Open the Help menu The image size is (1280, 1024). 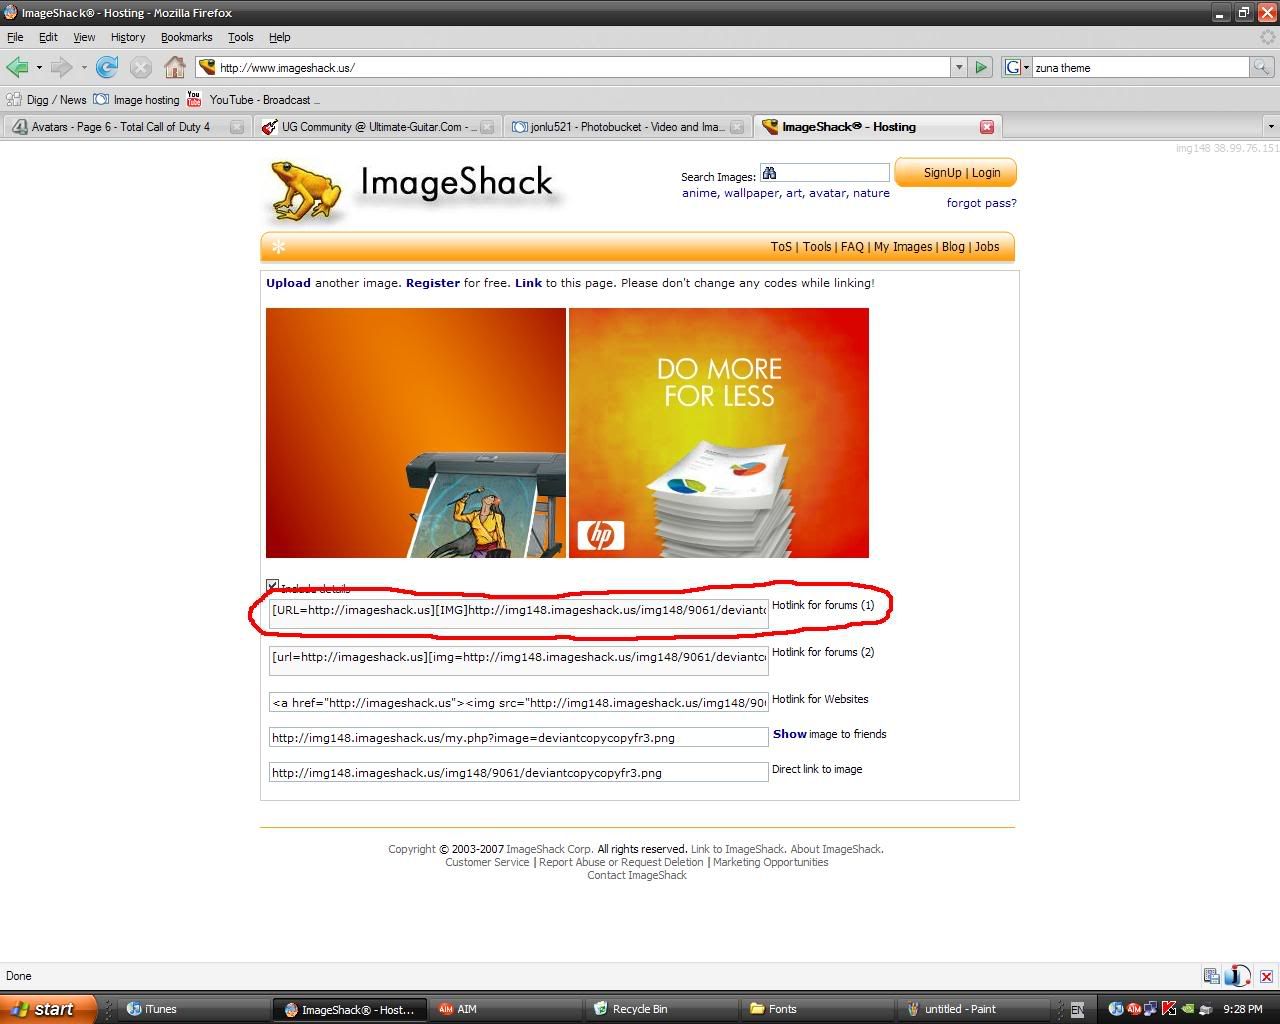tap(279, 37)
